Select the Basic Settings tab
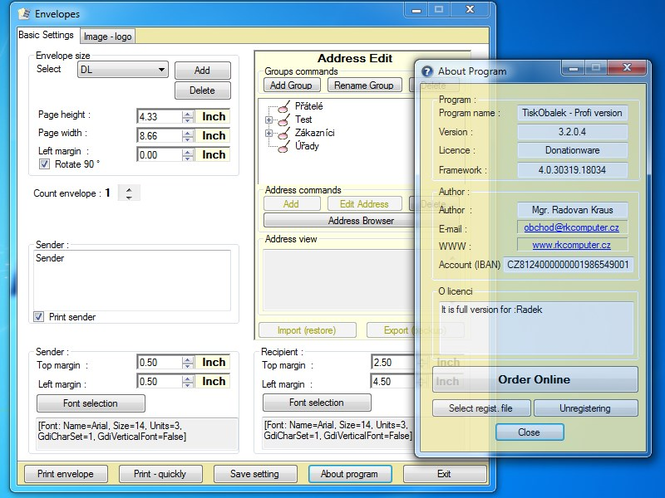The height and width of the screenshot is (498, 665). [x=46, y=35]
